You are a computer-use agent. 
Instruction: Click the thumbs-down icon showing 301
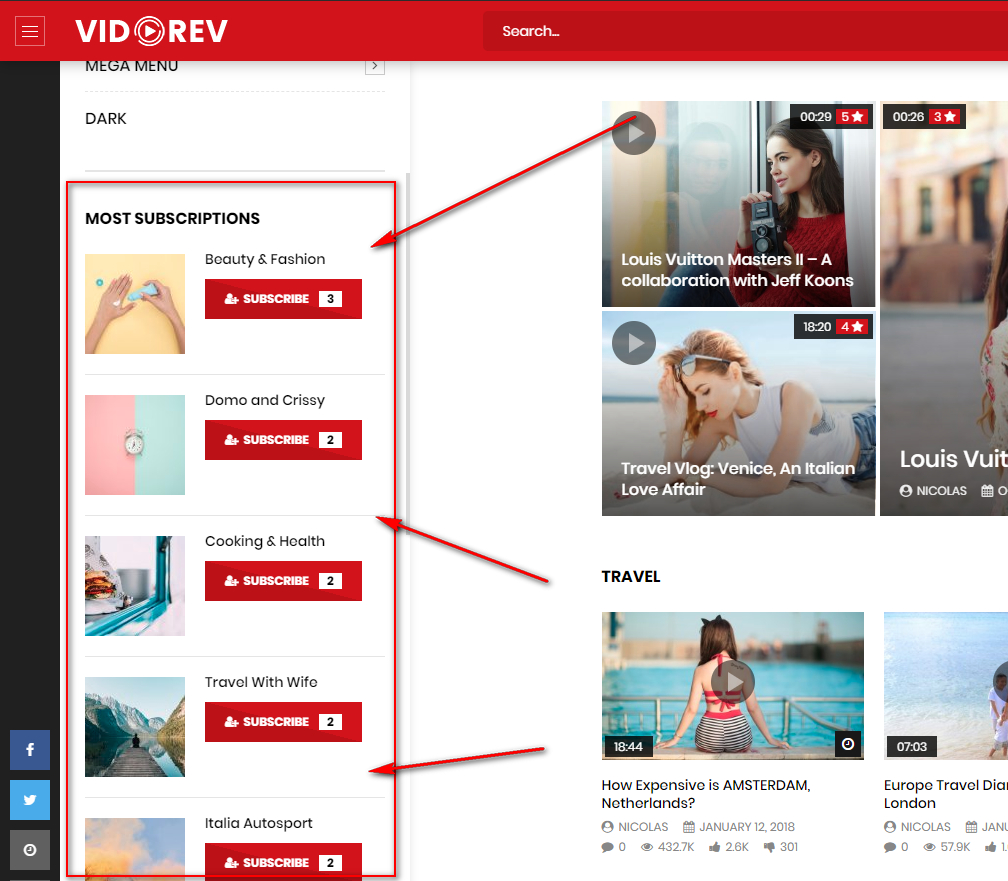(x=768, y=847)
